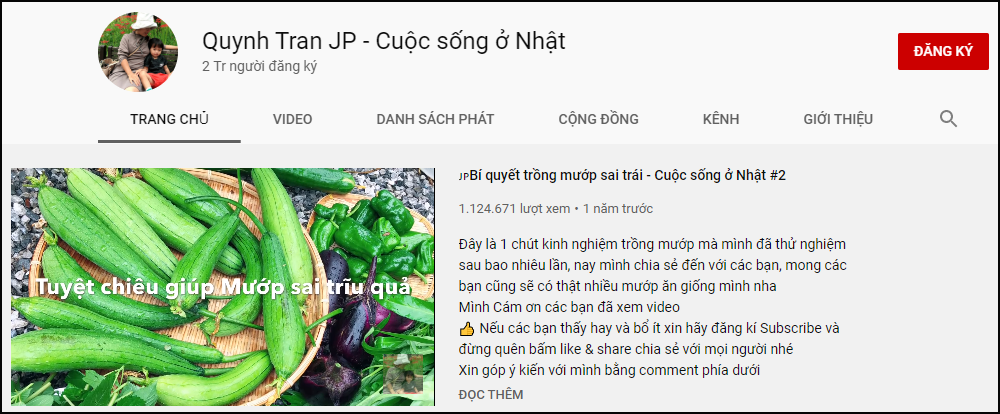Click the description line starting Đây là 1 chút
The width and height of the screenshot is (1000, 414).
(652, 244)
